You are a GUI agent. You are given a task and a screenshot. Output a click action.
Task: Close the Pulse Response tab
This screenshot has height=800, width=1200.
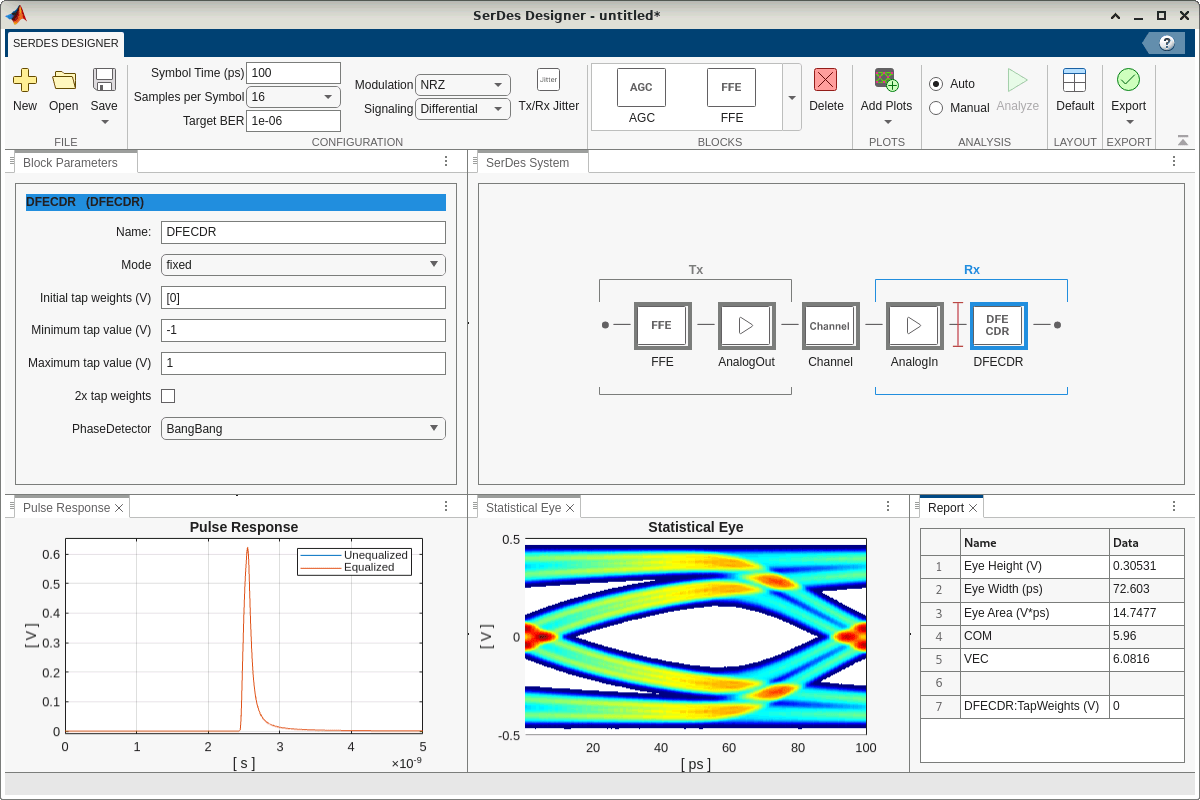click(x=119, y=508)
